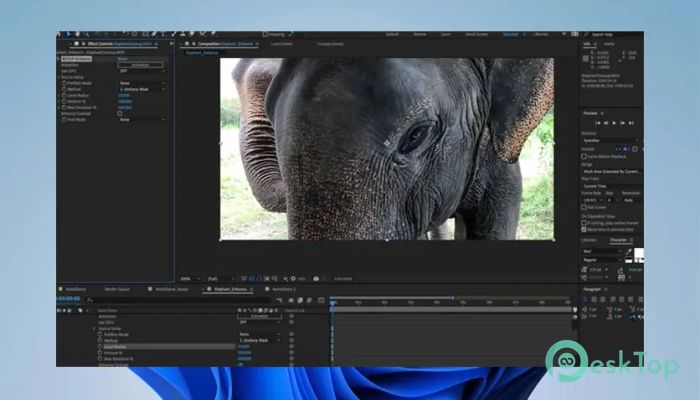Select the Hand tool

[x=77, y=34]
